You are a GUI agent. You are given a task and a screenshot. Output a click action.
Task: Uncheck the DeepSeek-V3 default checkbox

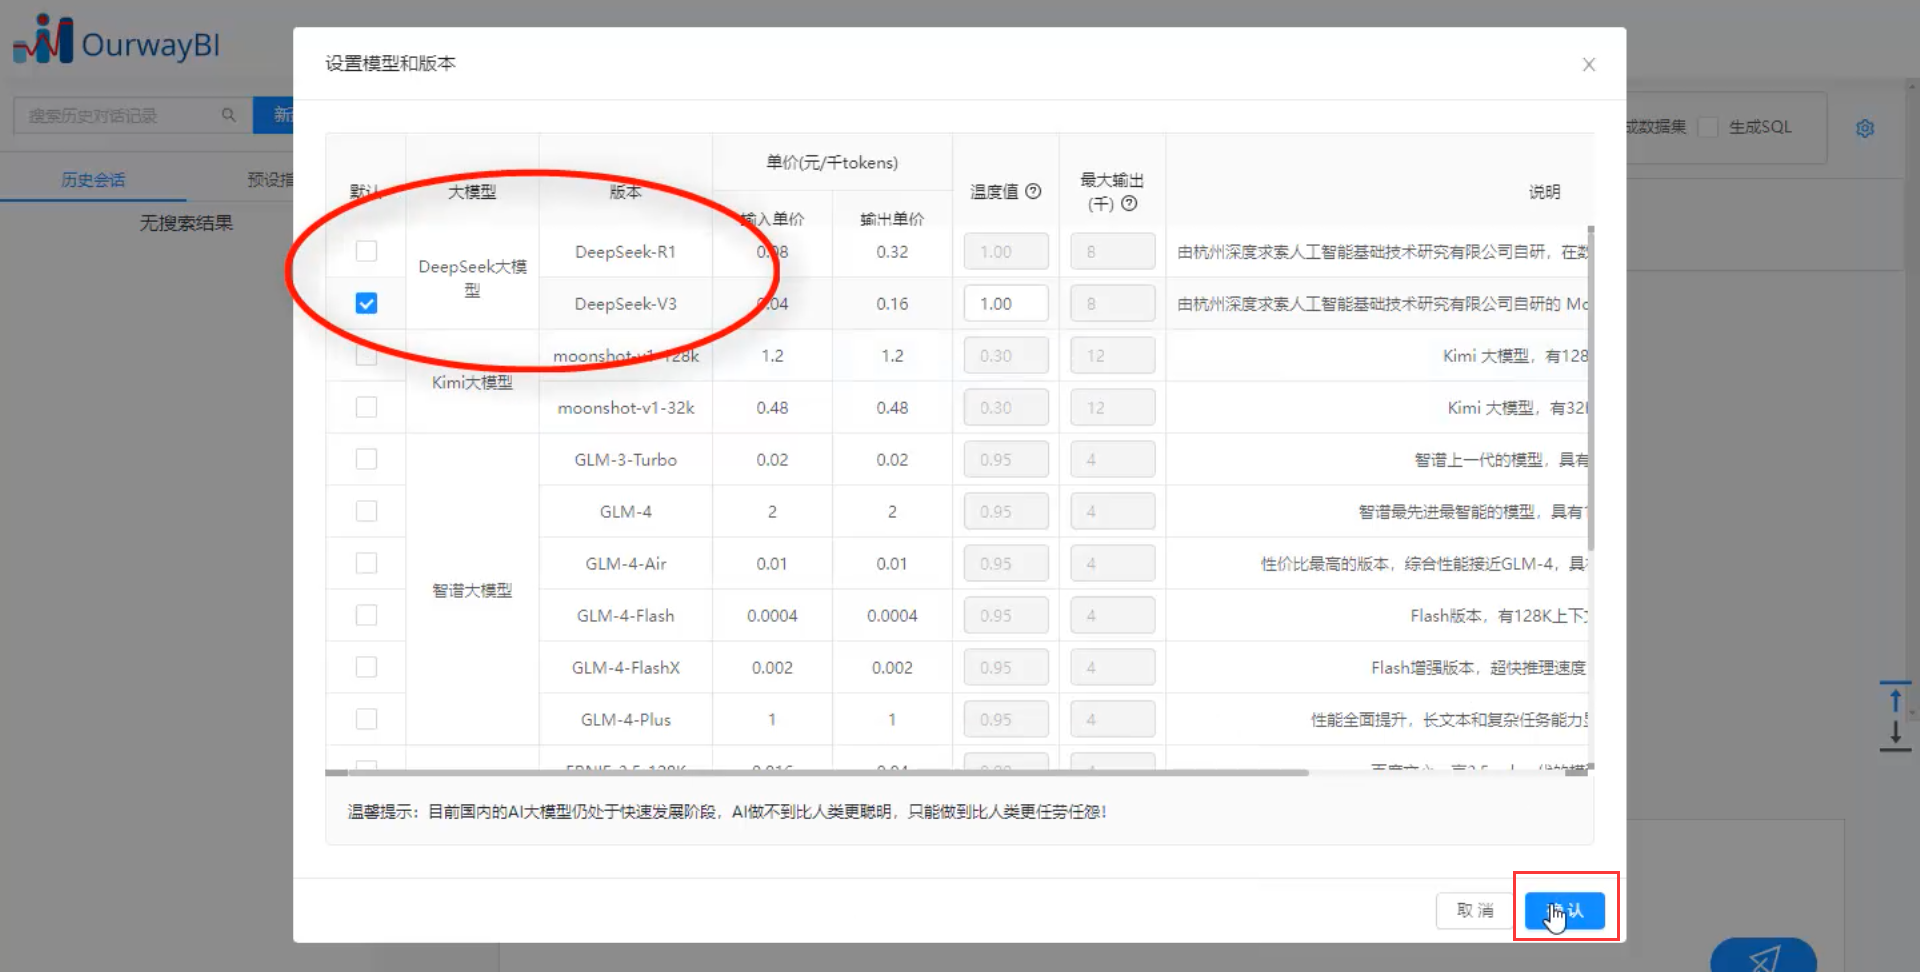pyautogui.click(x=367, y=303)
